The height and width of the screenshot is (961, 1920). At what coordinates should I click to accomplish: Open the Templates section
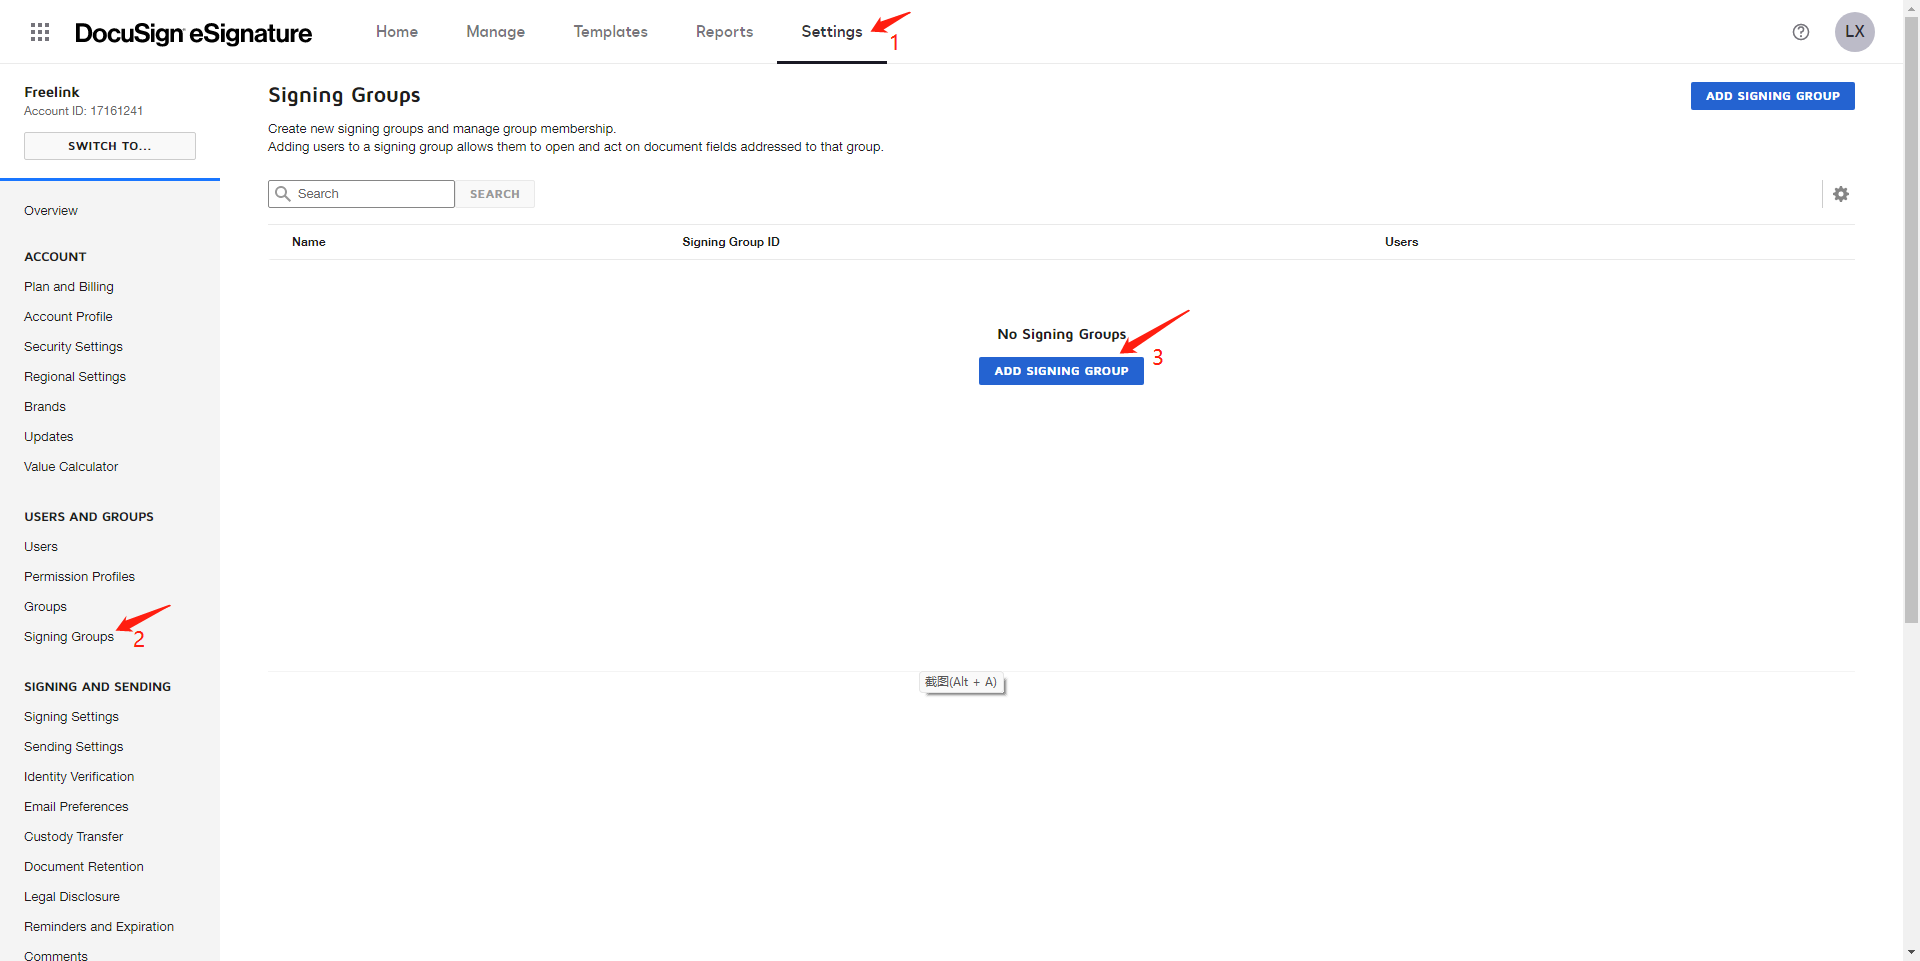pos(610,31)
